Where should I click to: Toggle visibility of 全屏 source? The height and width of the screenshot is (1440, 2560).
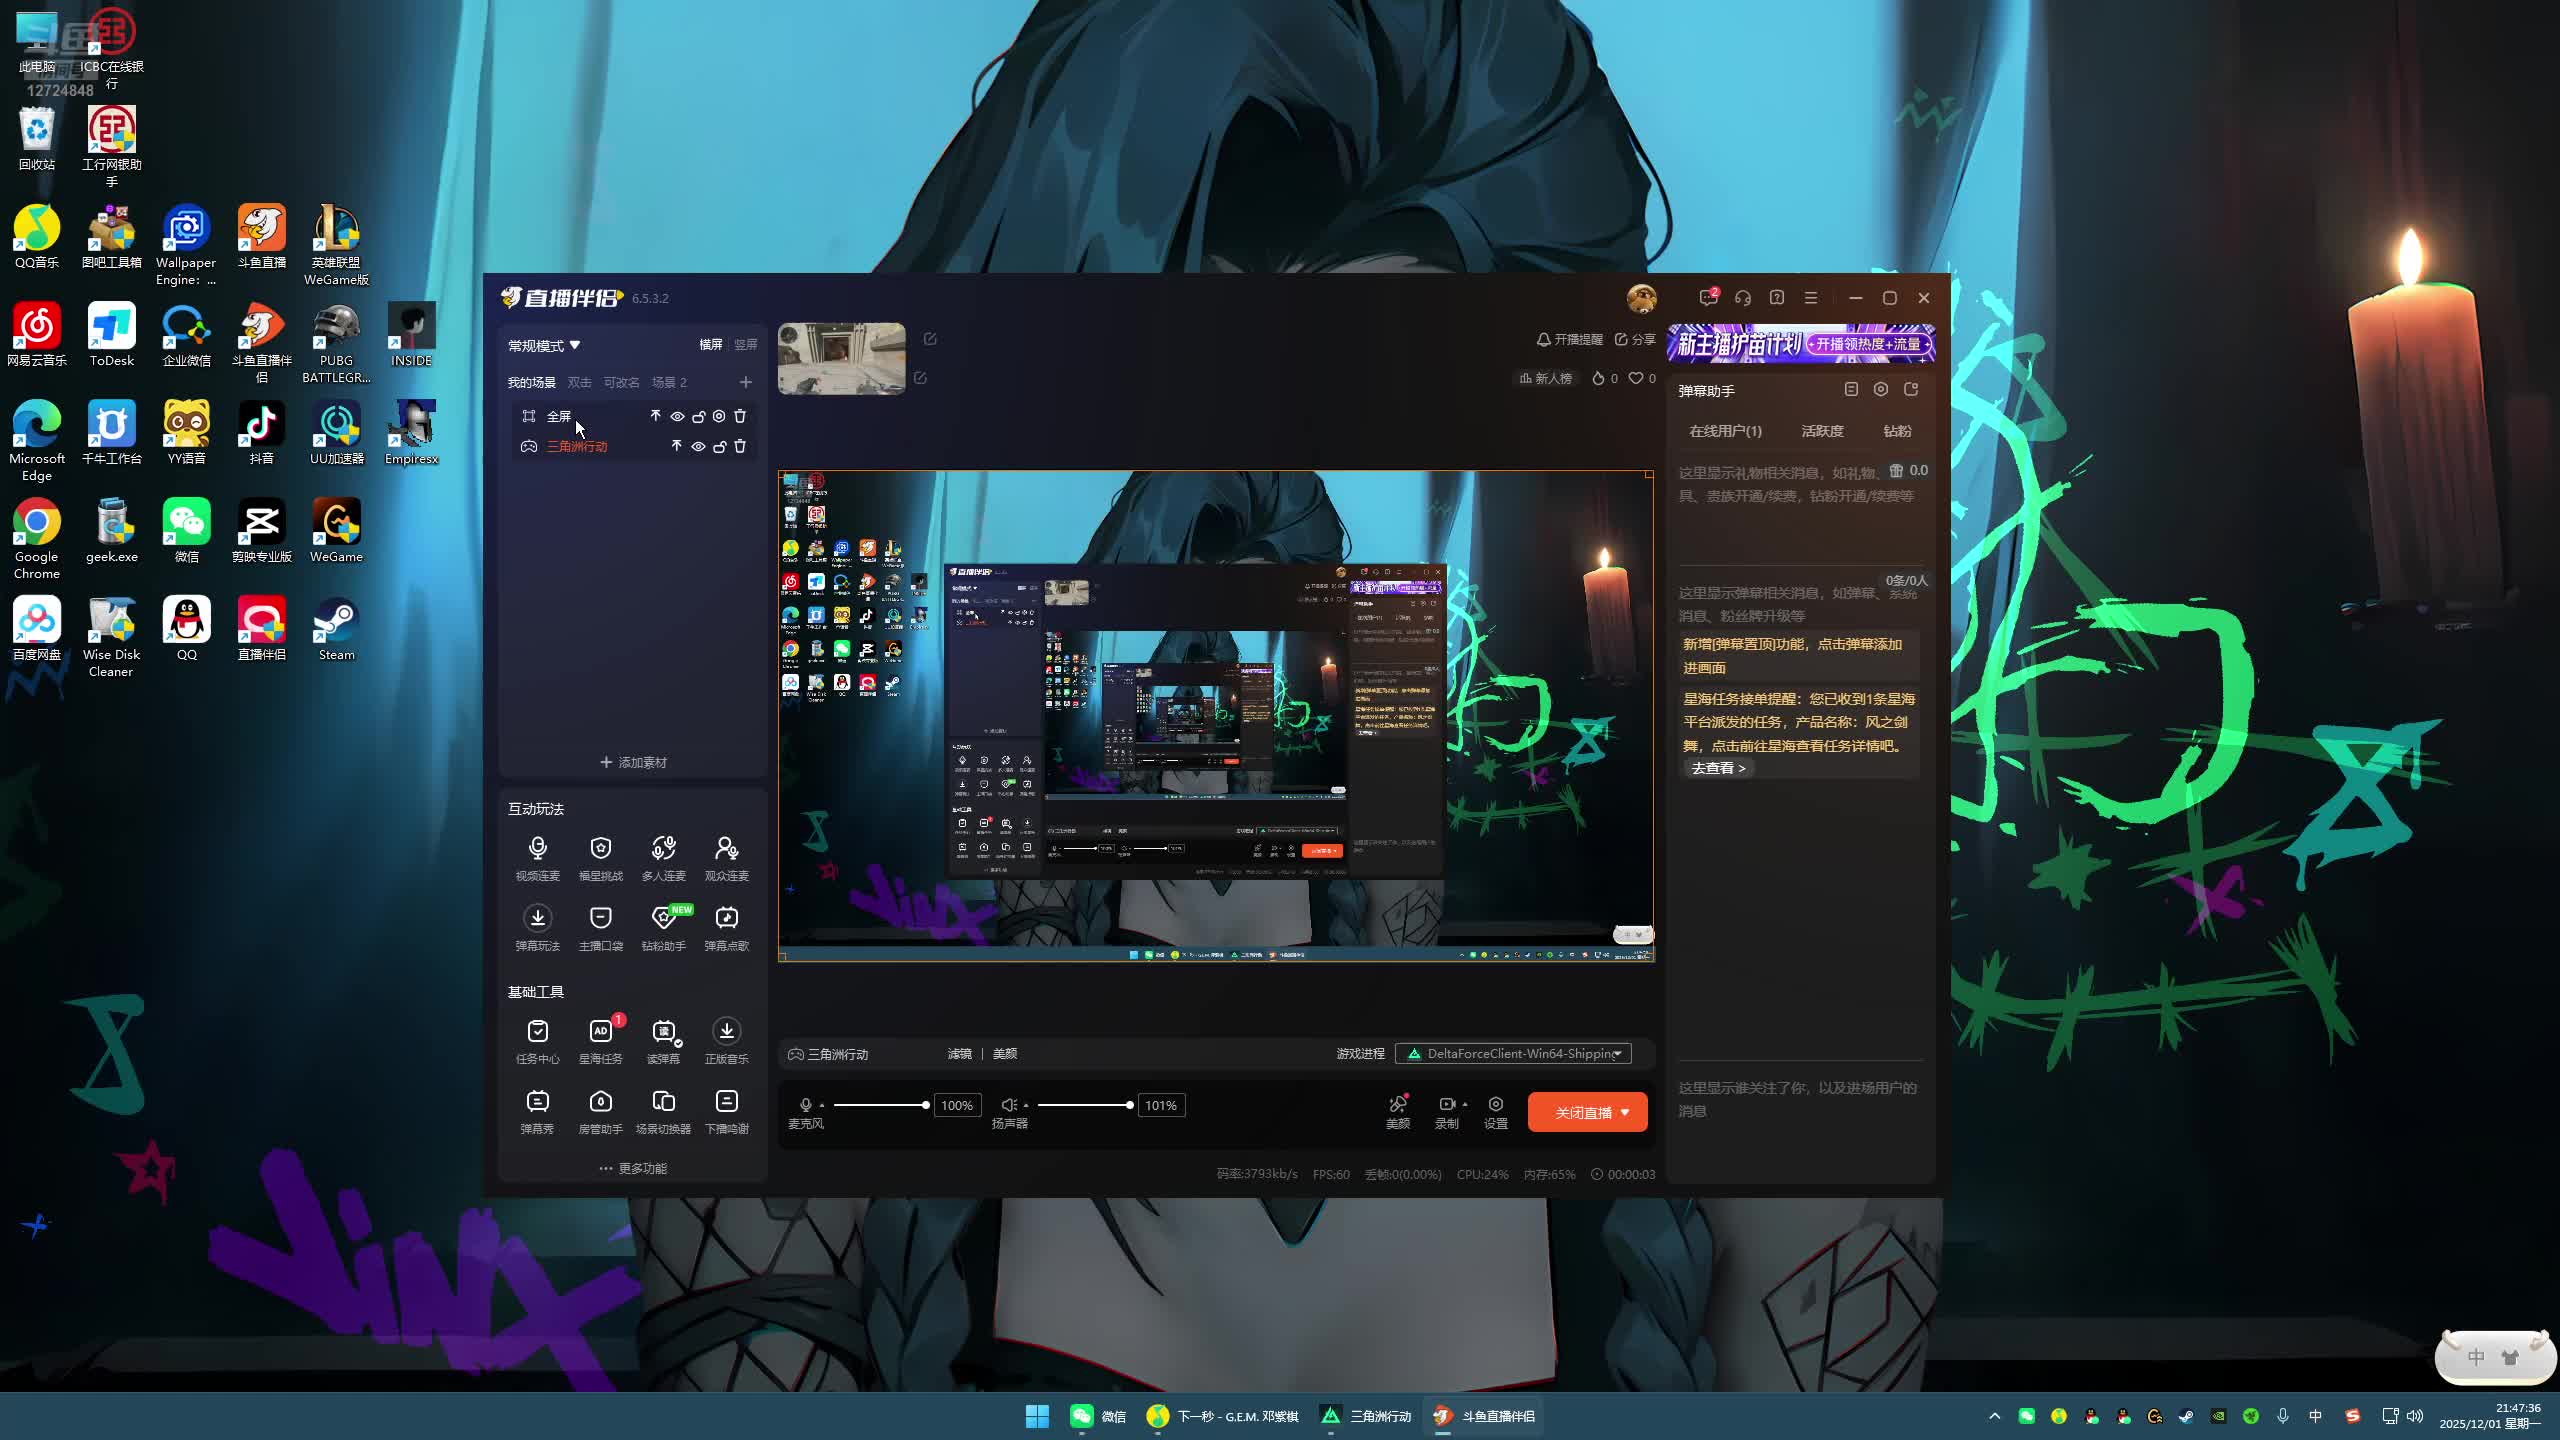[677, 416]
